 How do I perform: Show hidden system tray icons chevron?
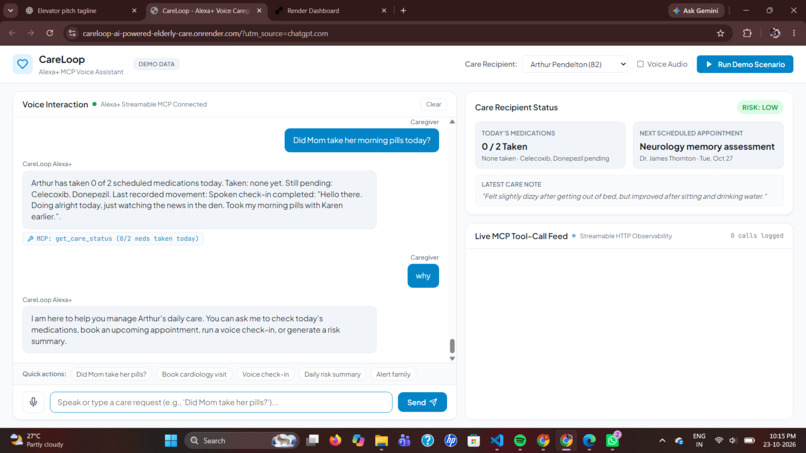point(662,441)
